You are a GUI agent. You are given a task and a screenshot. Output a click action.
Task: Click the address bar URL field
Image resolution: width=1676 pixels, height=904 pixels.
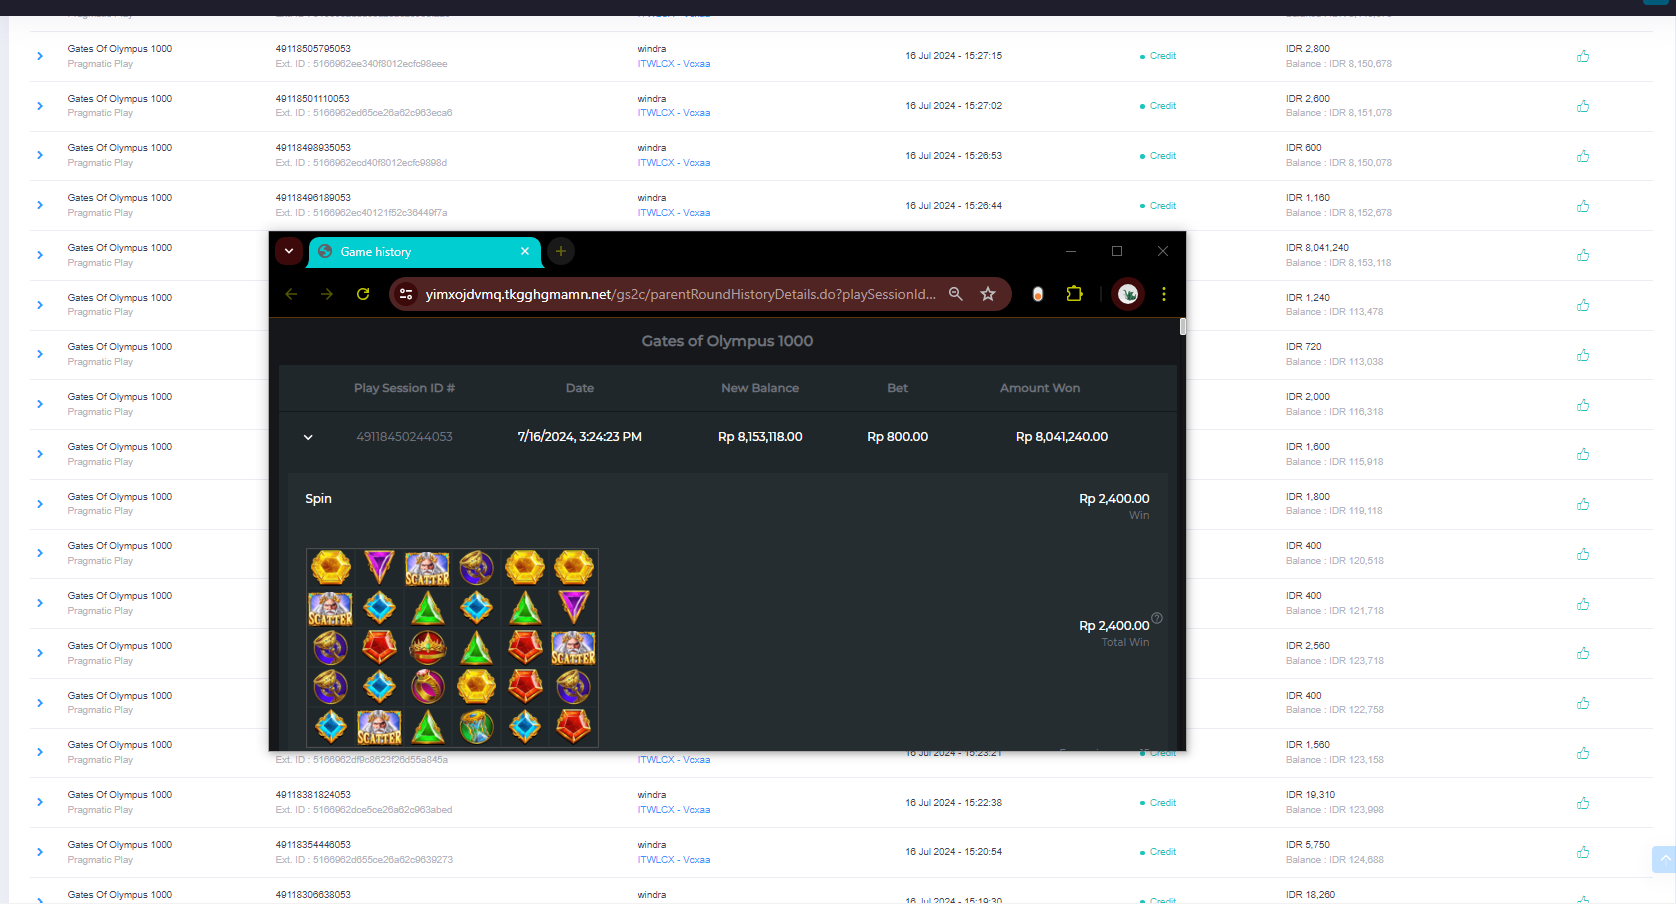coord(680,294)
